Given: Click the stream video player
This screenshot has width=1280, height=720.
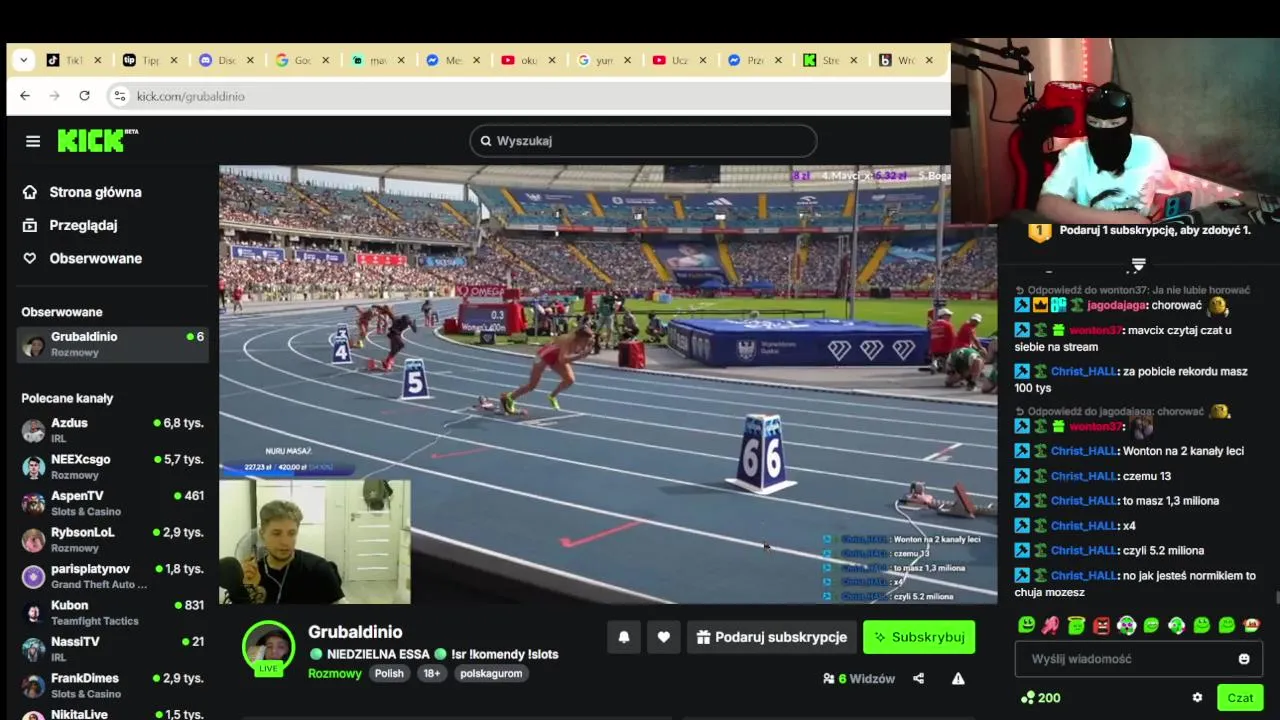Looking at the screenshot, I should point(608,385).
